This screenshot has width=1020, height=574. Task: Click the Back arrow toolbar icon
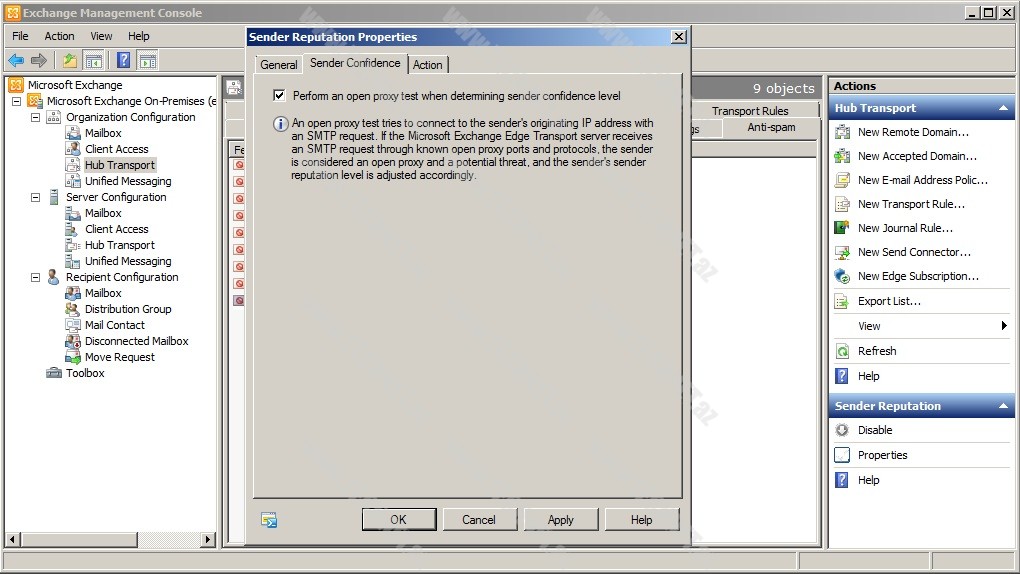(x=16, y=60)
